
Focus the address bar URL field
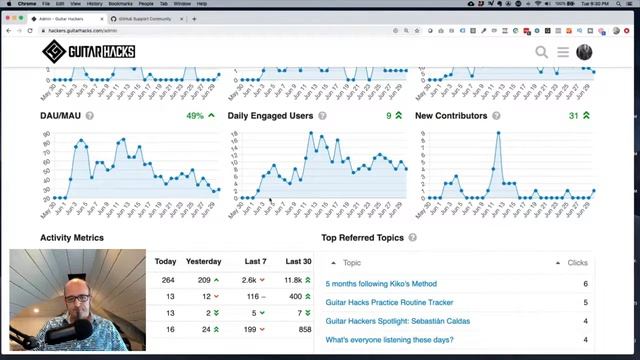[216, 31]
